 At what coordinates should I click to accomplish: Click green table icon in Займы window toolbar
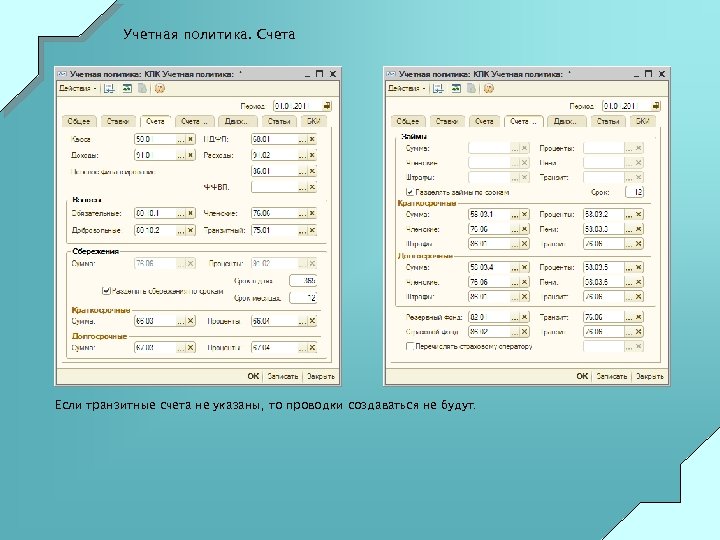pos(456,89)
